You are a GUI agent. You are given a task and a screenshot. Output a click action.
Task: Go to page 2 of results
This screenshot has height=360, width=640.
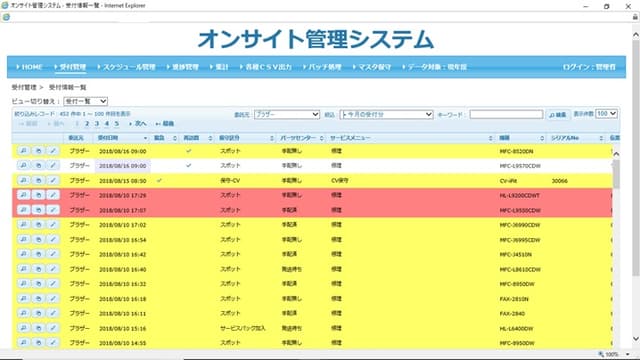tap(87, 124)
